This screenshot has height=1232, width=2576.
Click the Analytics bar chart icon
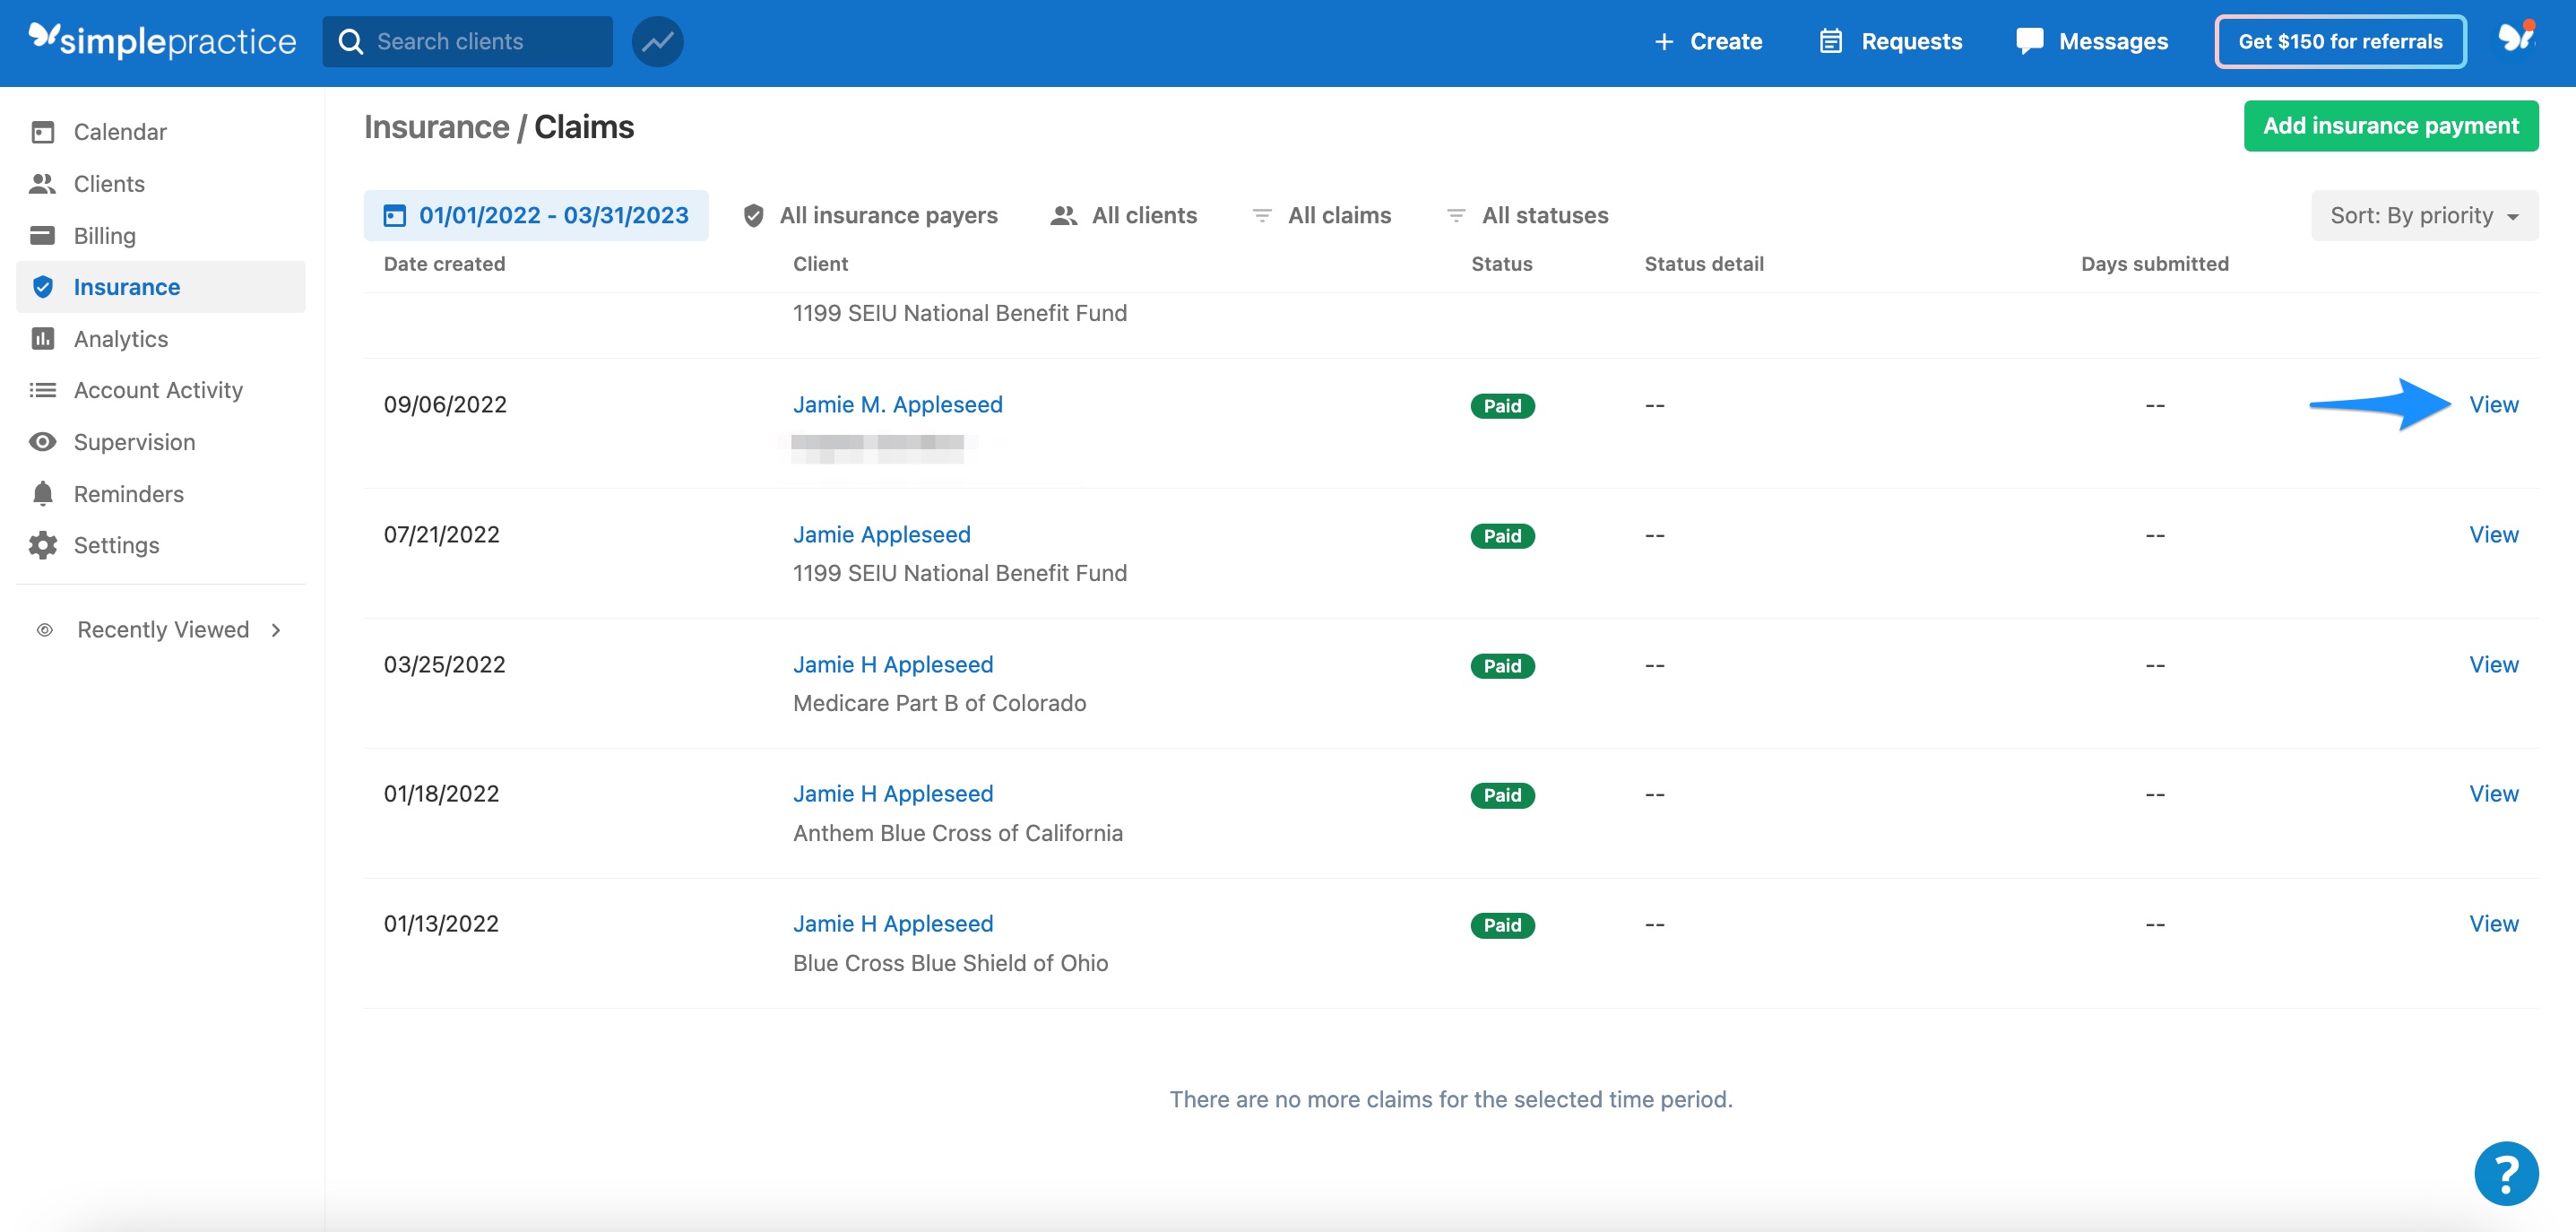pyautogui.click(x=43, y=339)
